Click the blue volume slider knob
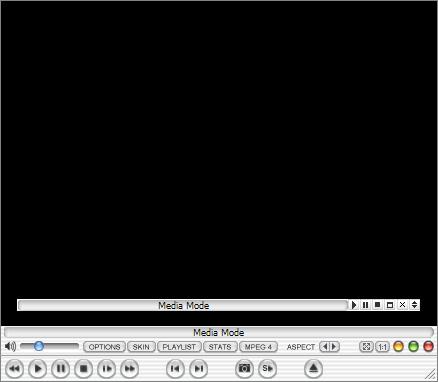The image size is (438, 382). coord(39,346)
